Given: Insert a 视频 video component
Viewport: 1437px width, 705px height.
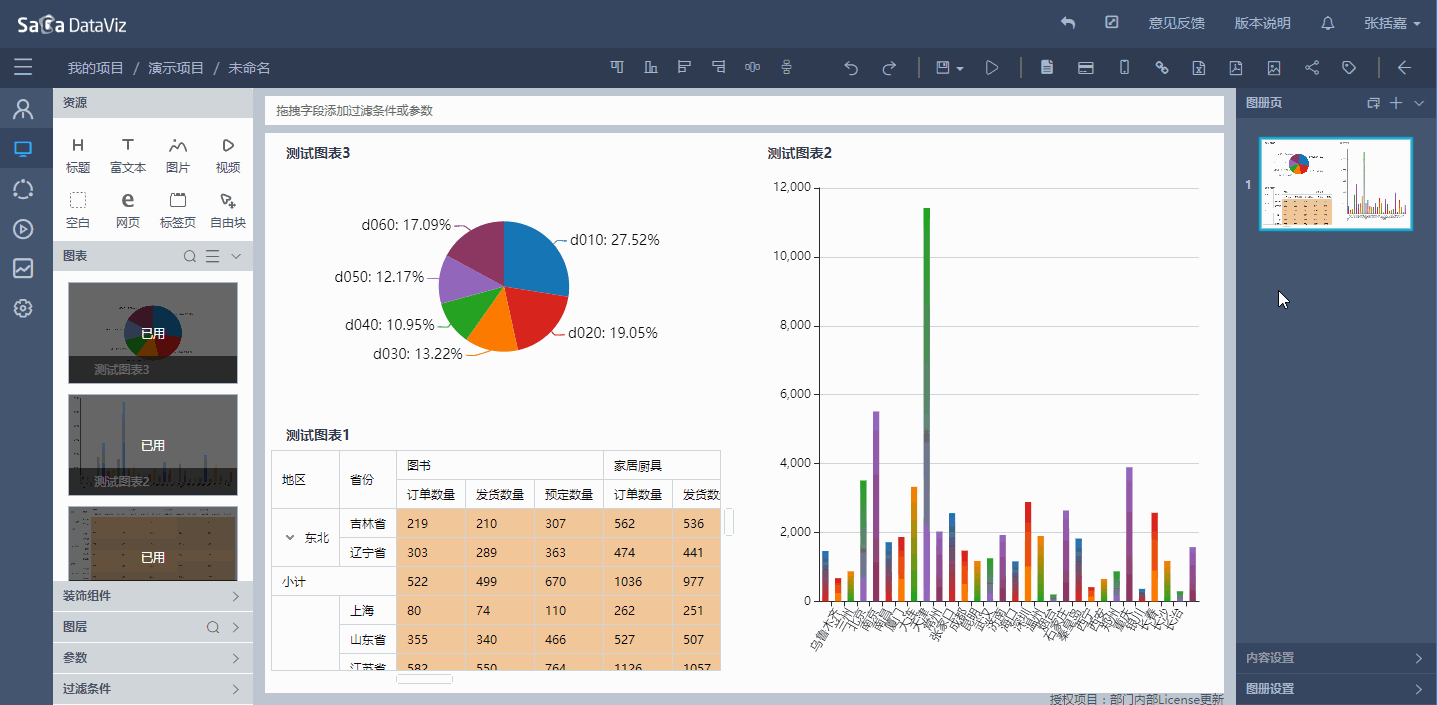Looking at the screenshot, I should (x=228, y=156).
